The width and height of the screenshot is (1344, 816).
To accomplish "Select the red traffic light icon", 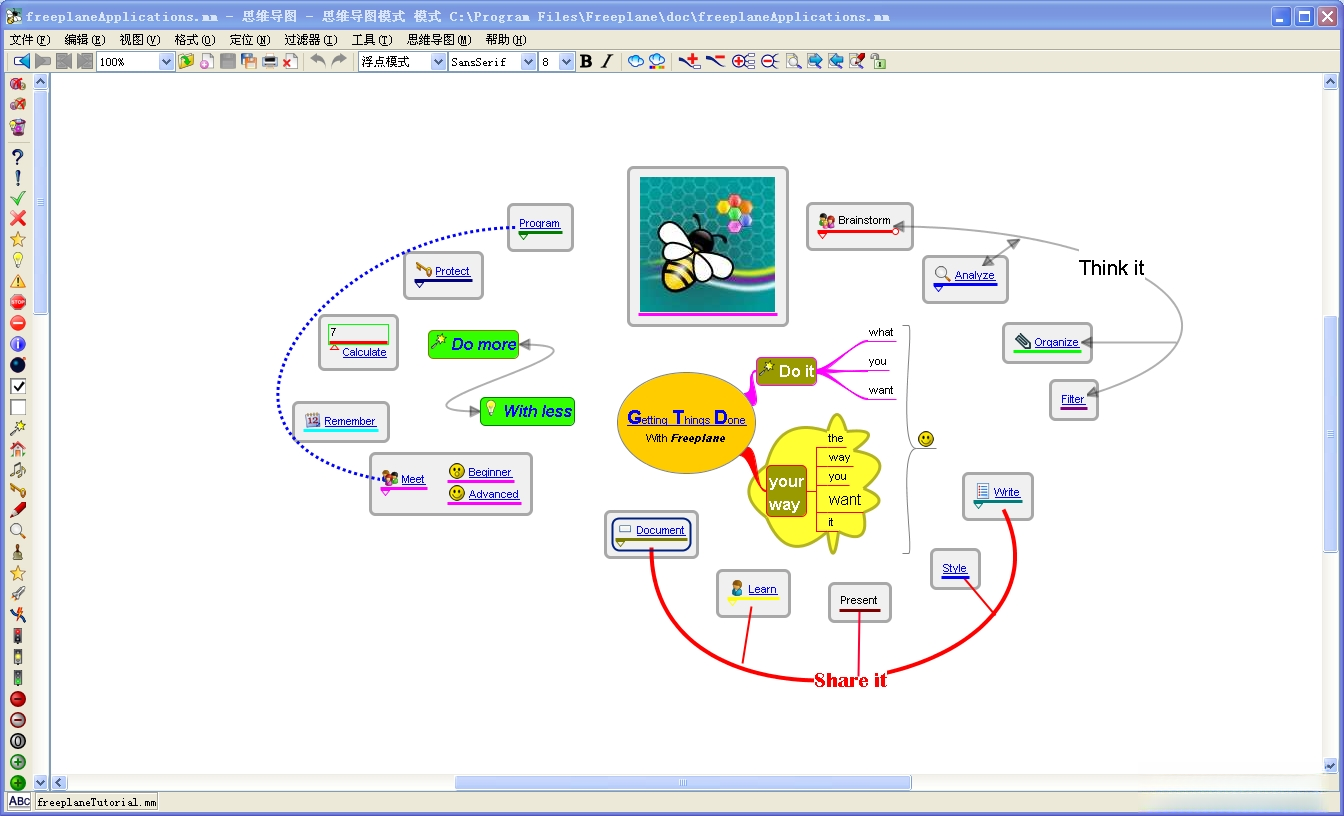I will point(17,636).
